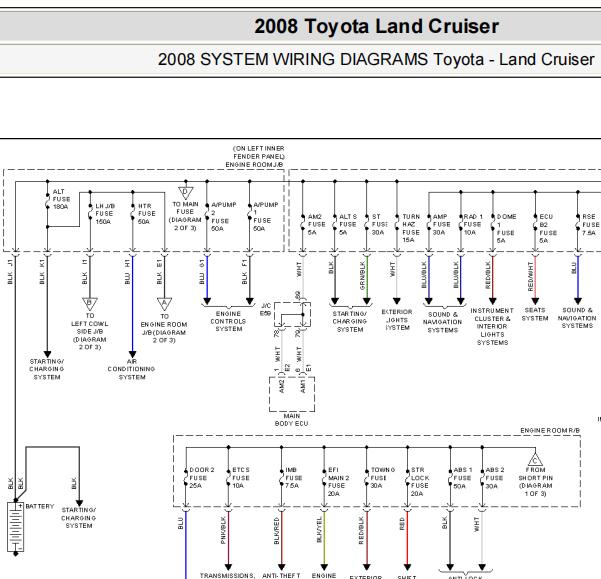Click the TURN HAZ FUSE 15A label

(411, 228)
